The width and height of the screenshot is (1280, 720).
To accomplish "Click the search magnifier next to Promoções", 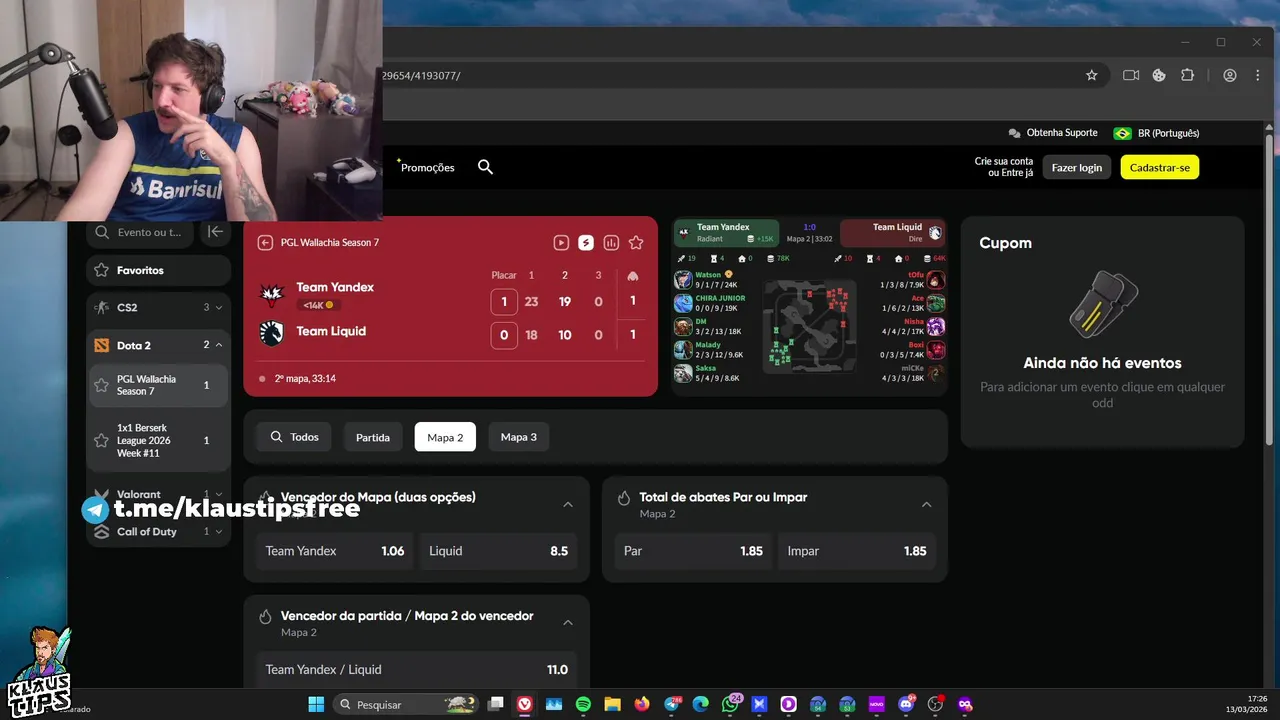I will coord(485,167).
